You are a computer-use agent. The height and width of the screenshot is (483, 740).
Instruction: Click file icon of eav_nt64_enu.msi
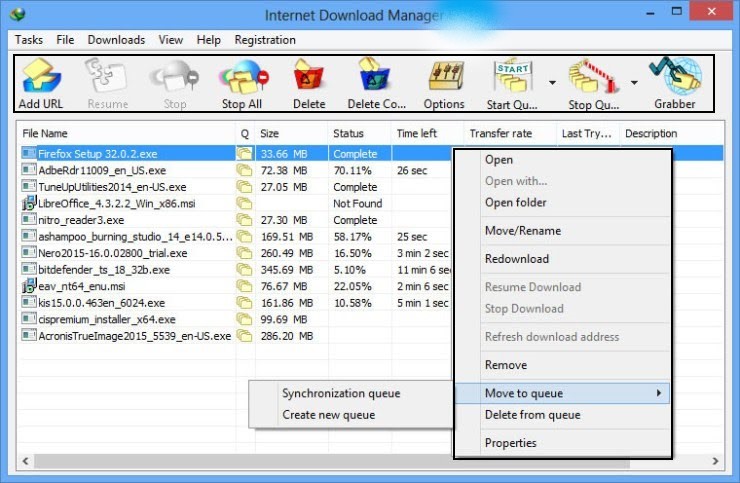pos(29,286)
